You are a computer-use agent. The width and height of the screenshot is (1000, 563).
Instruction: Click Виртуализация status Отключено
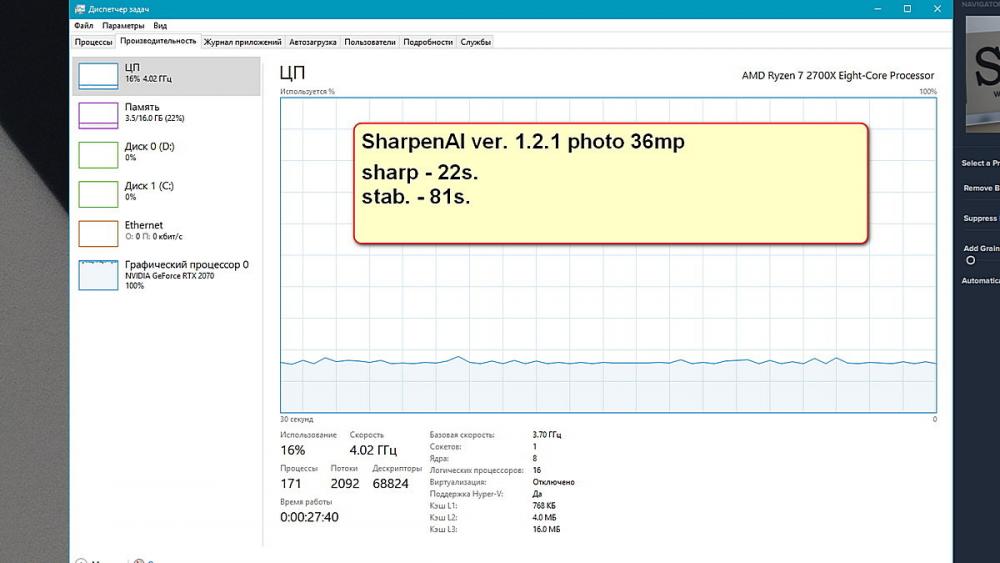pos(554,482)
